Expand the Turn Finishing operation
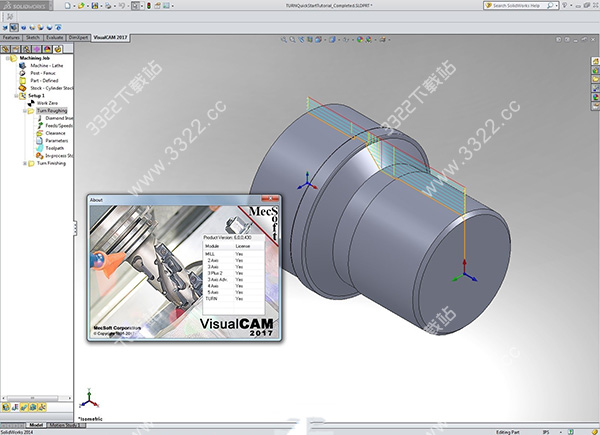Image resolution: width=600 pixels, height=435 pixels. pos(25,163)
